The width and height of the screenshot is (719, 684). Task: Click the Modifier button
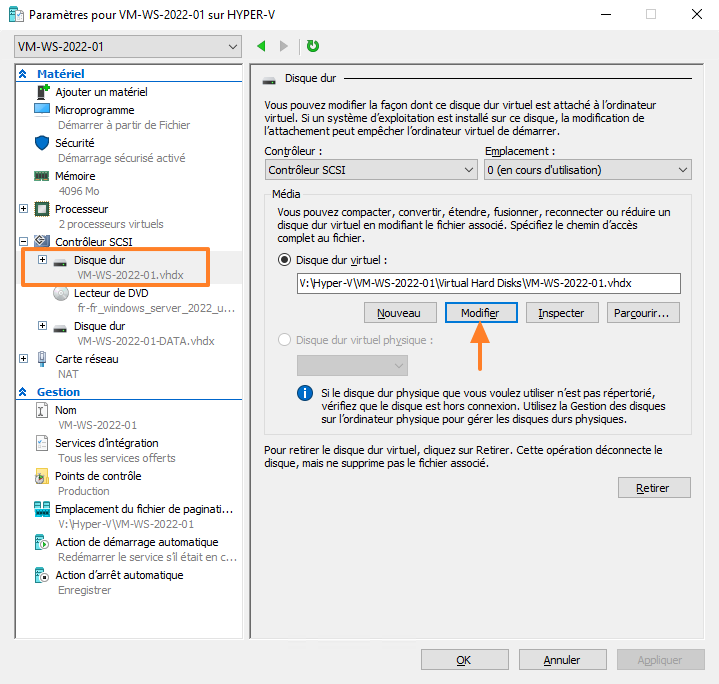[x=481, y=313]
